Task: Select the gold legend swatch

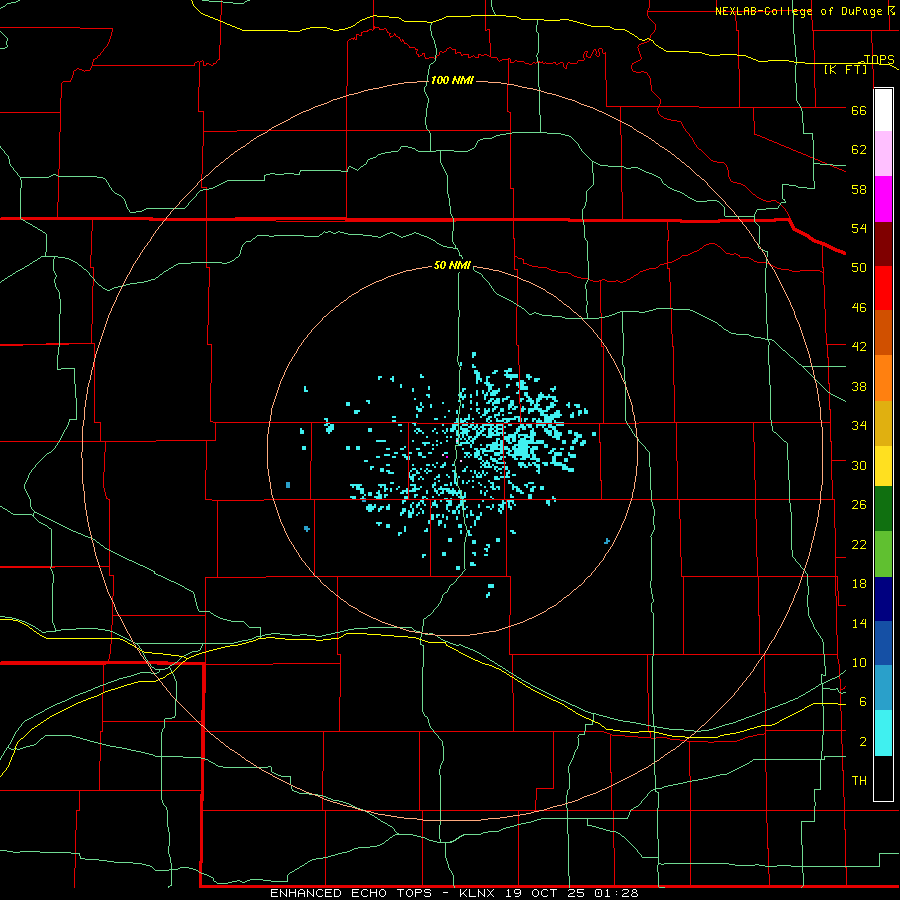Action: point(883,423)
